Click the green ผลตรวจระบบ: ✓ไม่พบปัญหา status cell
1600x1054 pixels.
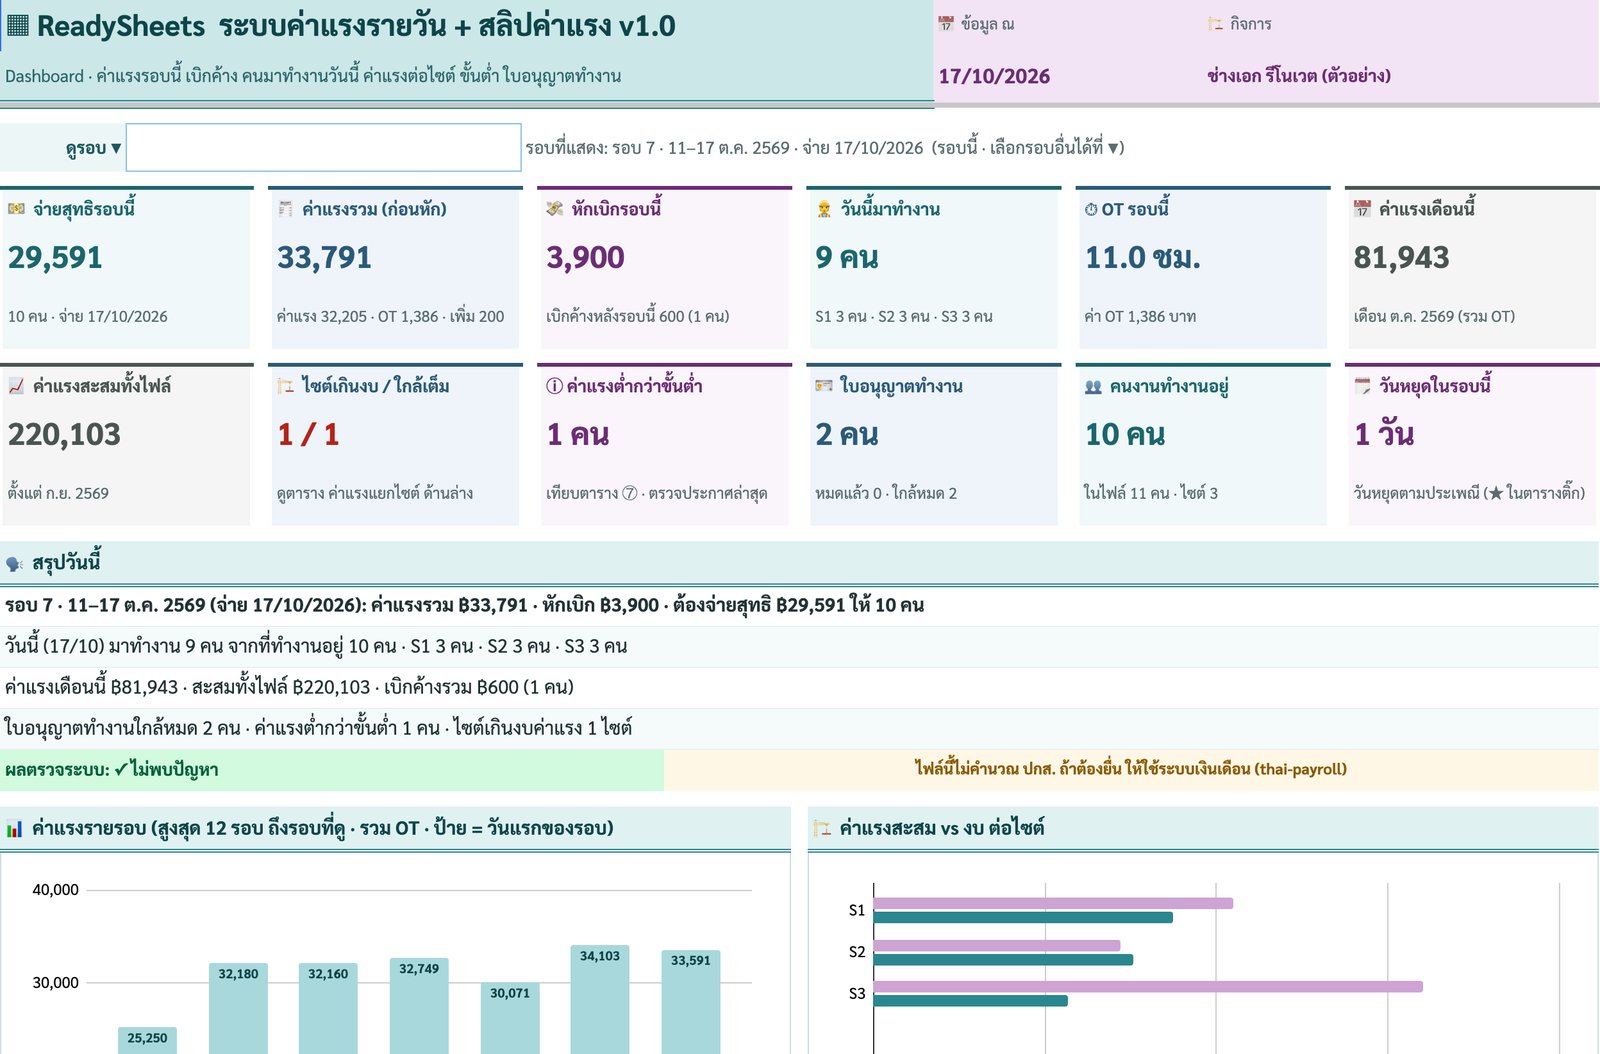332,770
